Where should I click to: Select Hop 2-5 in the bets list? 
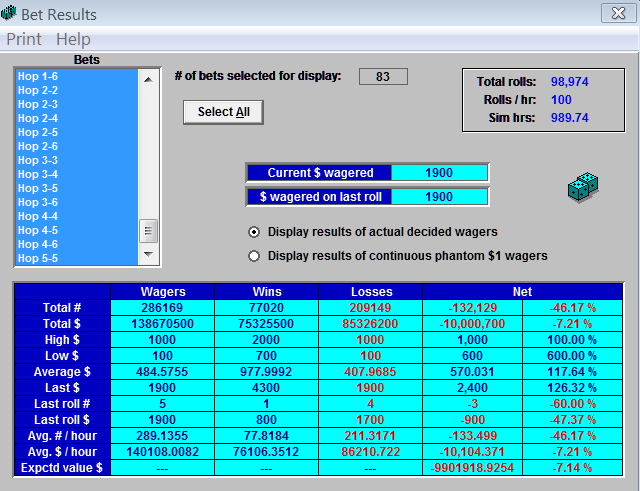pos(77,132)
